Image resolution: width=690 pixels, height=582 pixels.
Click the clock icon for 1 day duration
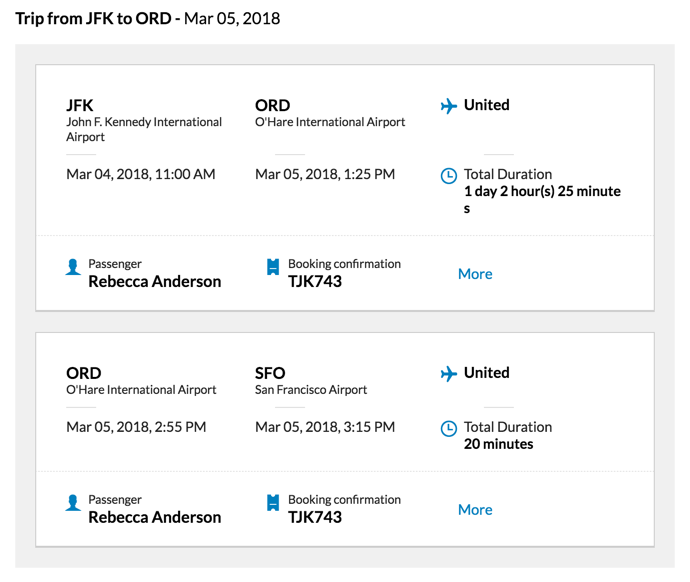(449, 176)
